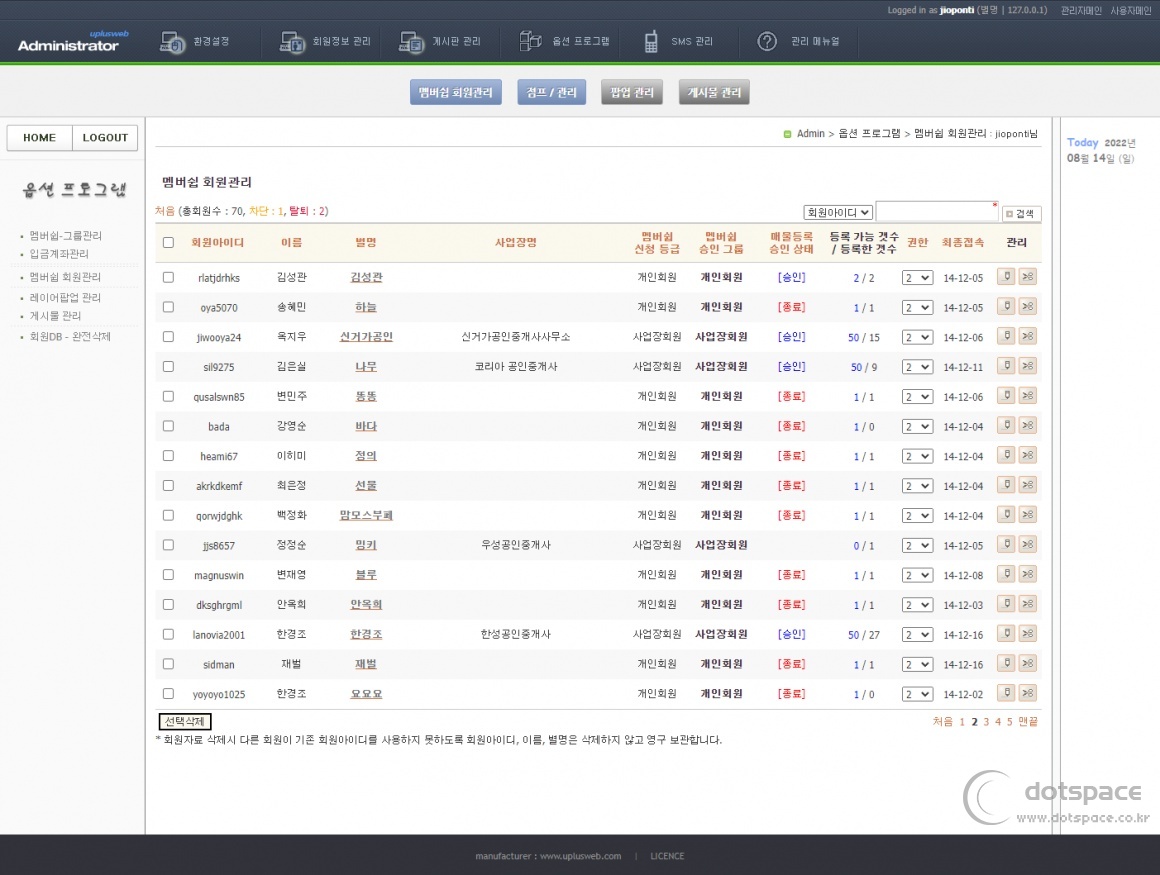Click the scissors delete icon for oya5070
Screen dimensions: 1160x875
tap(1028, 307)
